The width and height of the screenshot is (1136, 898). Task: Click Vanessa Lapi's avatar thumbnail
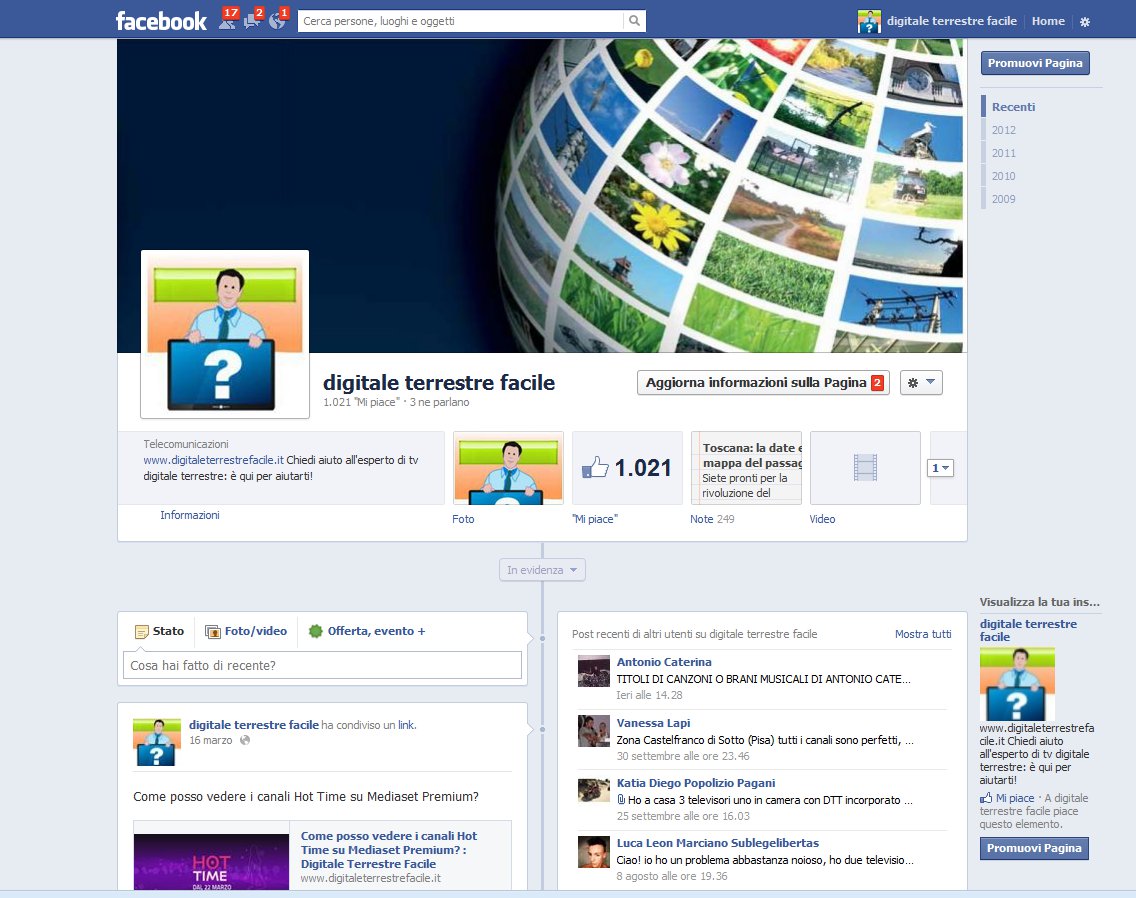[x=593, y=731]
